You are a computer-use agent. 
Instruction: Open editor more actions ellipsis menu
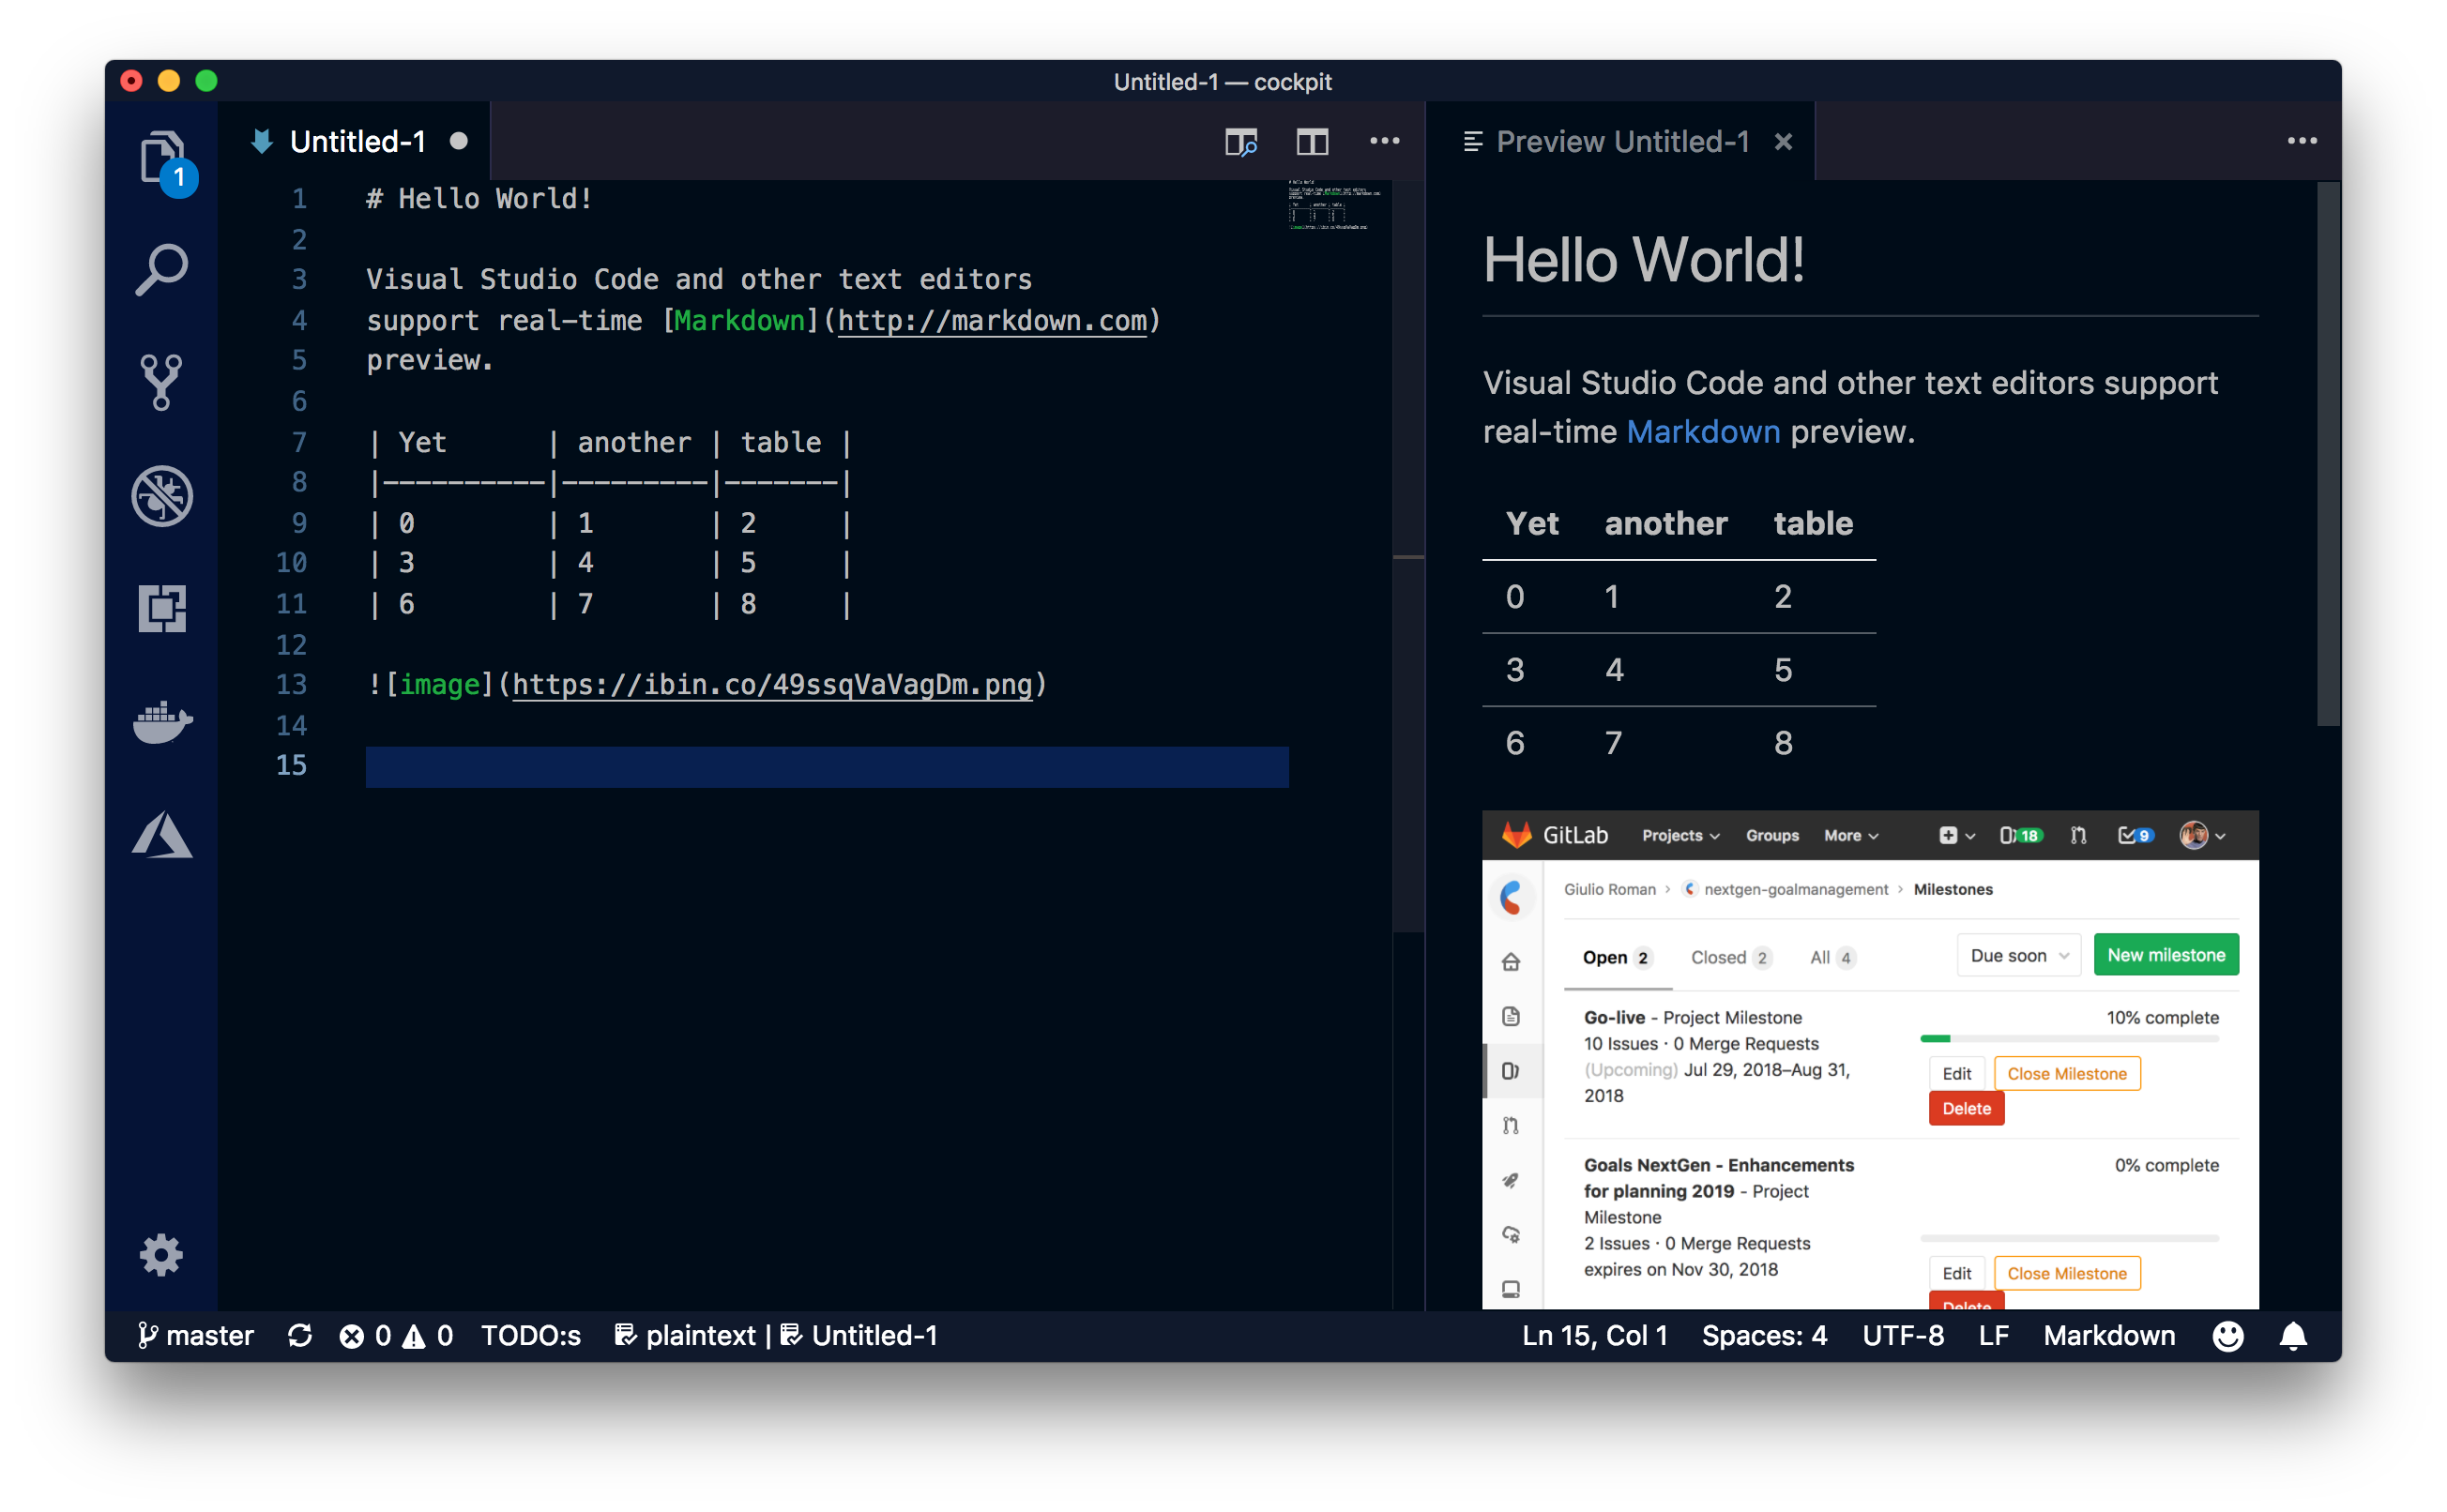pyautogui.click(x=1385, y=141)
